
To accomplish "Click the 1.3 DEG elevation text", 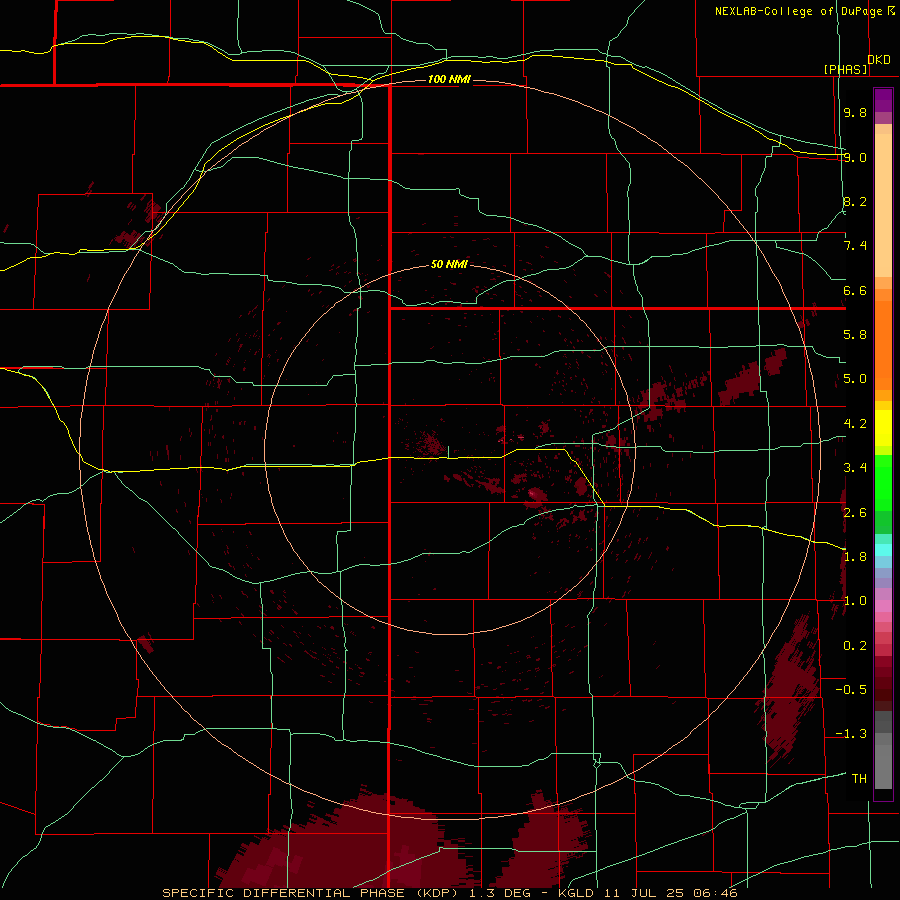I will (x=501, y=893).
